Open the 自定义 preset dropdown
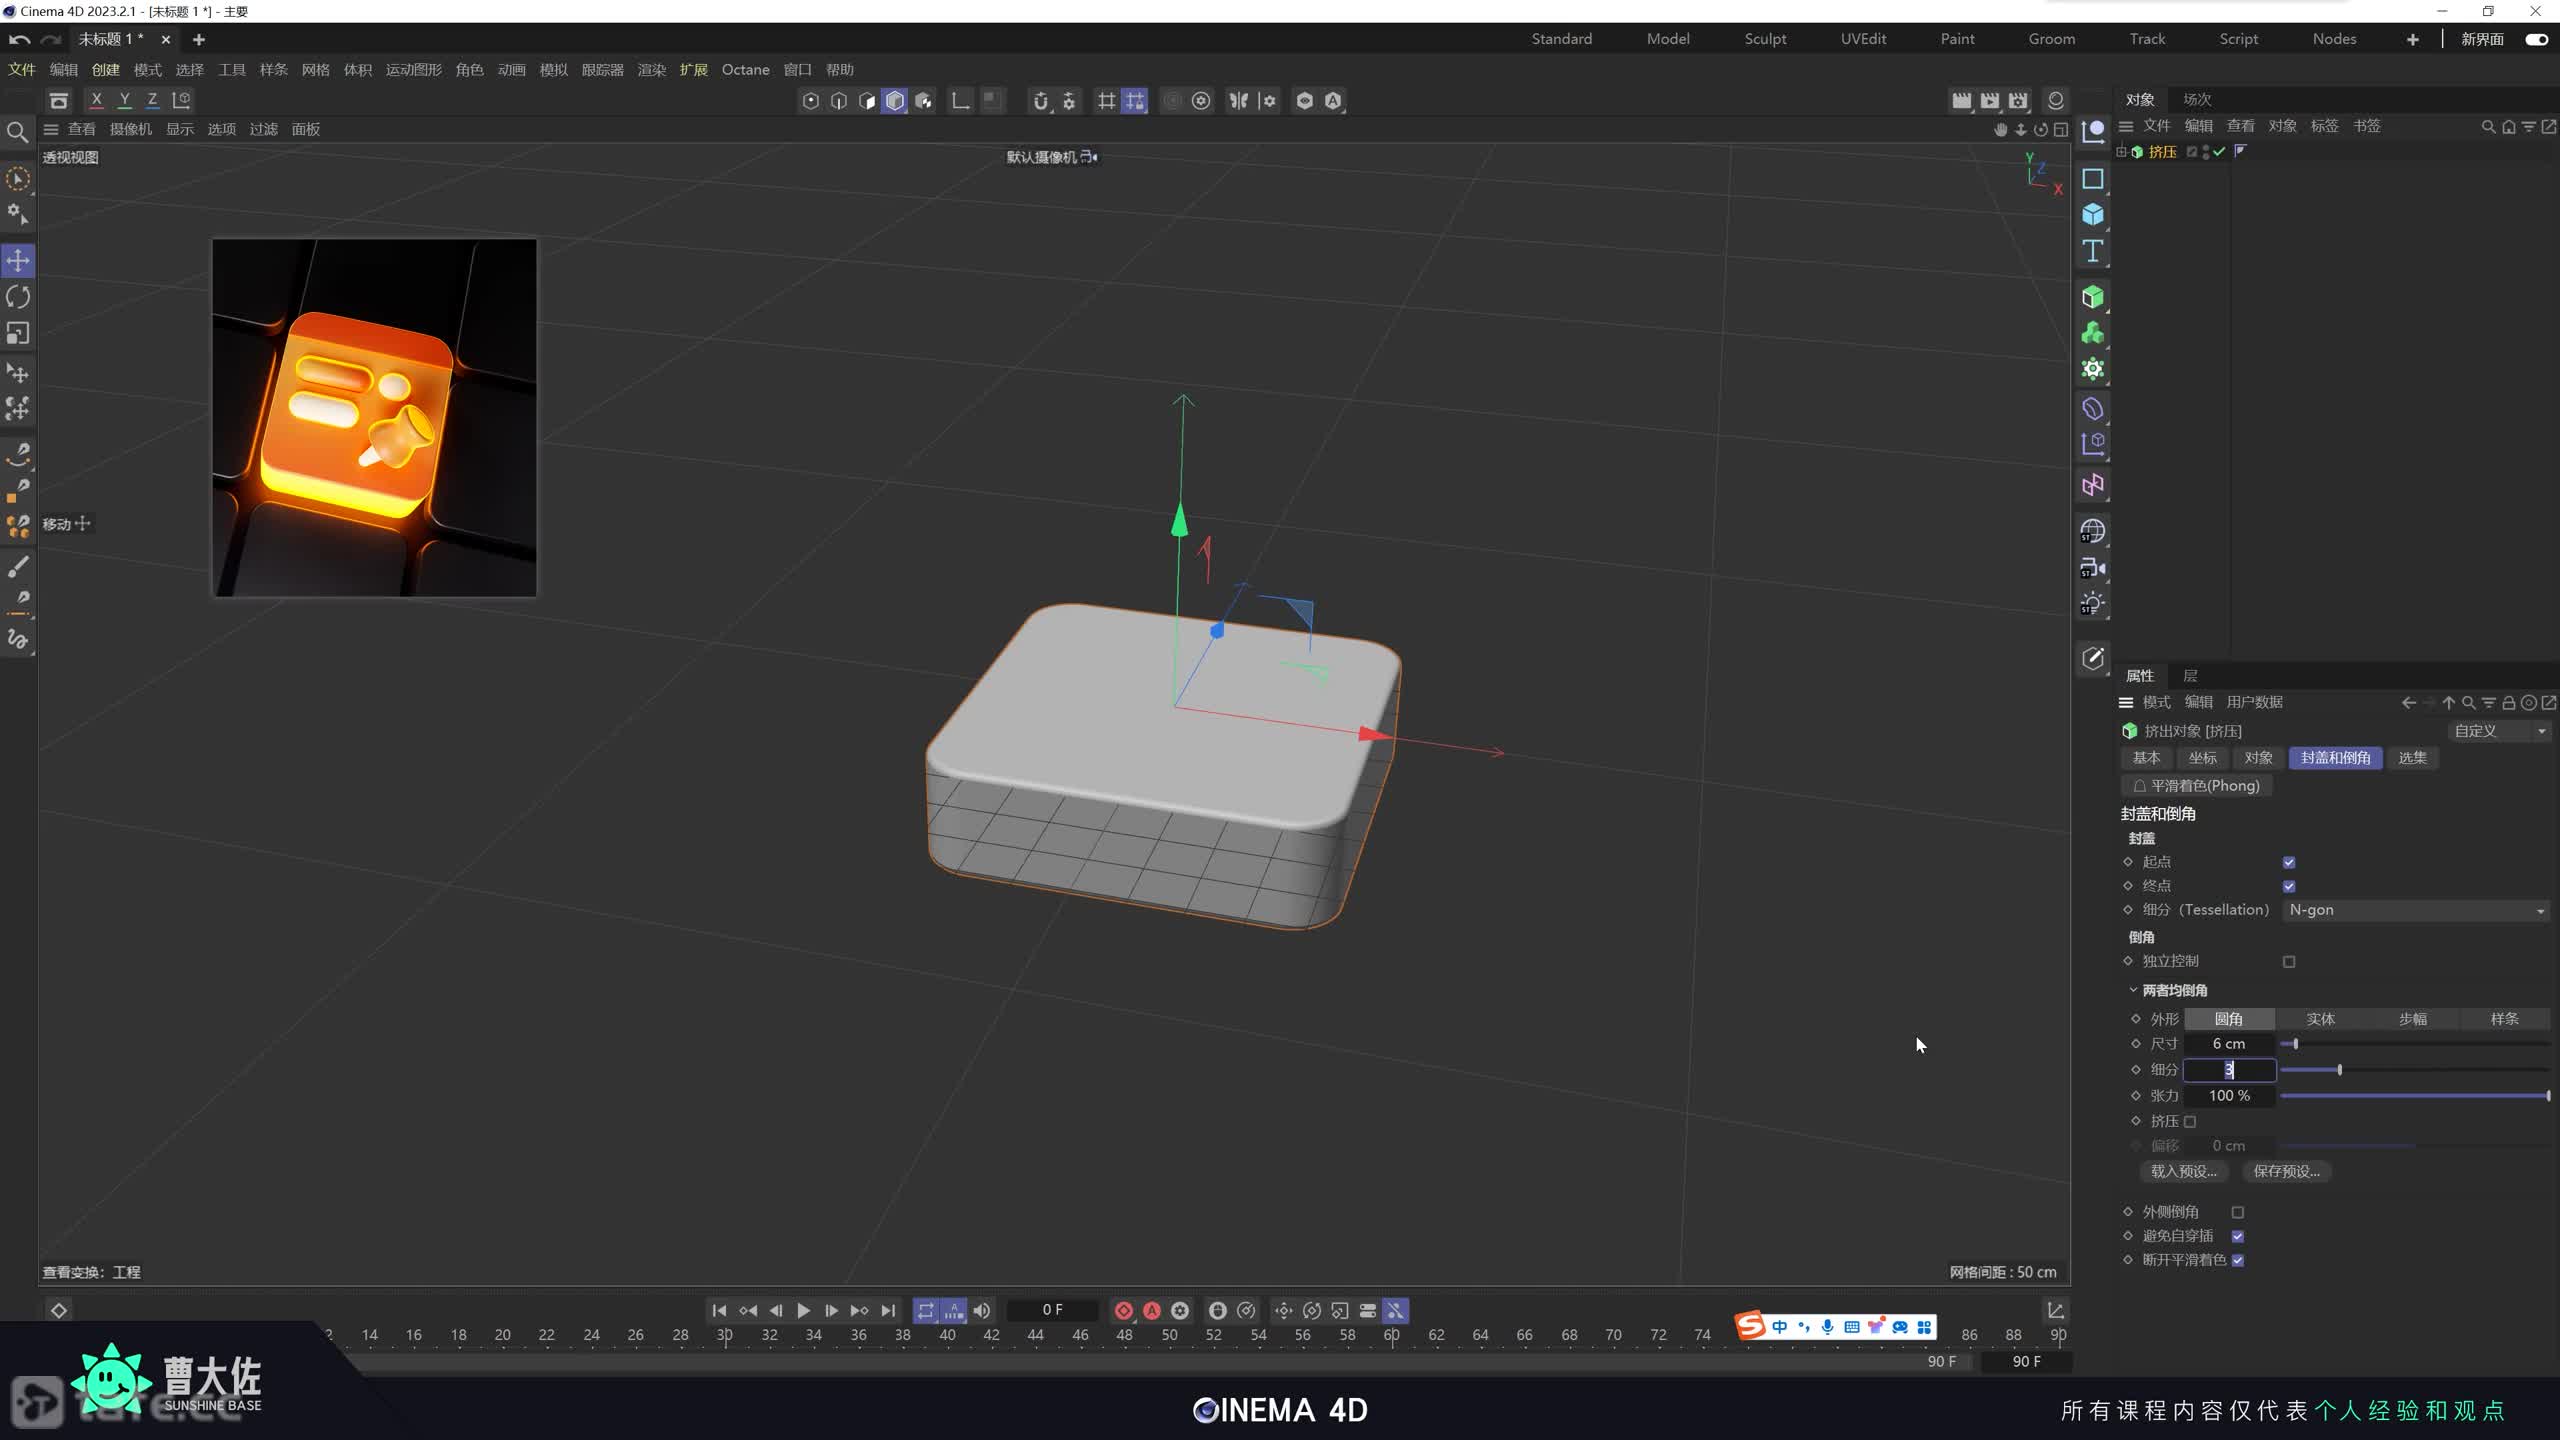This screenshot has height=1440, width=2560. coord(2497,731)
